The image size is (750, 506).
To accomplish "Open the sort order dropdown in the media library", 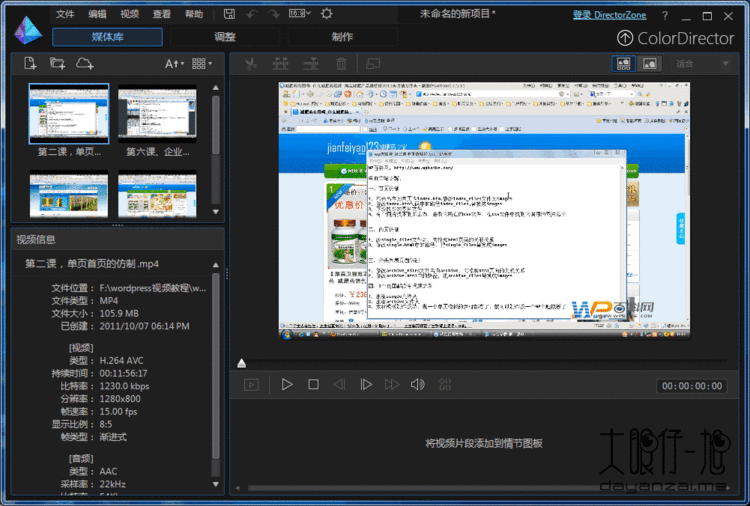I will (174, 64).
